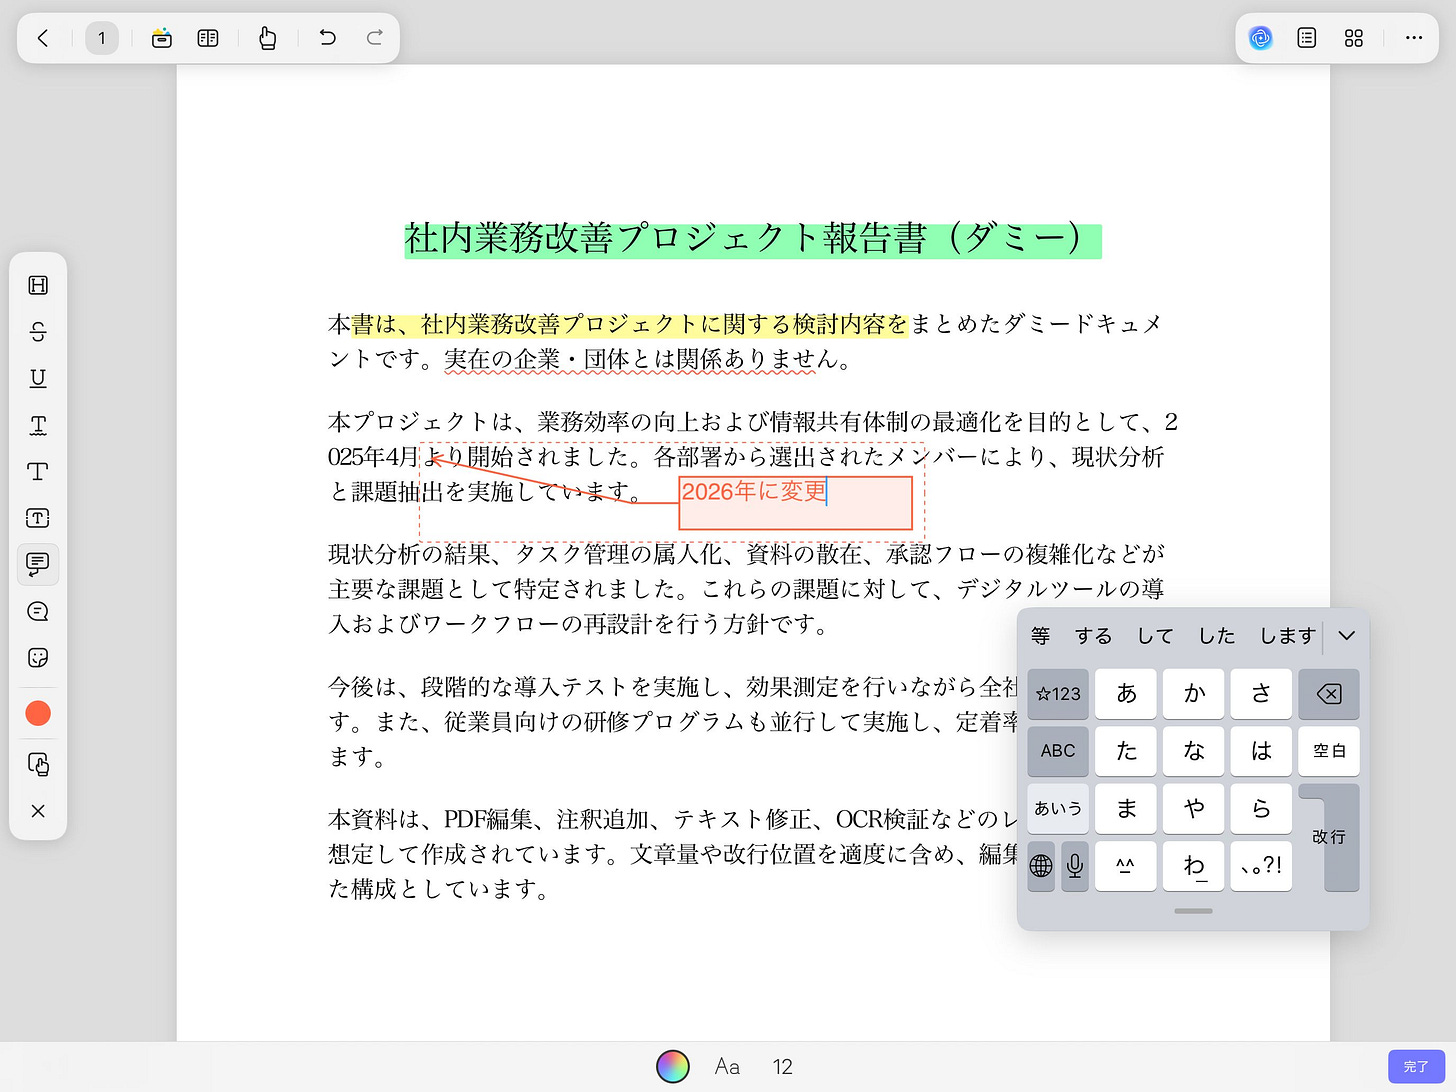Screen dimensions: 1456x1092
Task: Open the more options menu
Action: 1413,38
